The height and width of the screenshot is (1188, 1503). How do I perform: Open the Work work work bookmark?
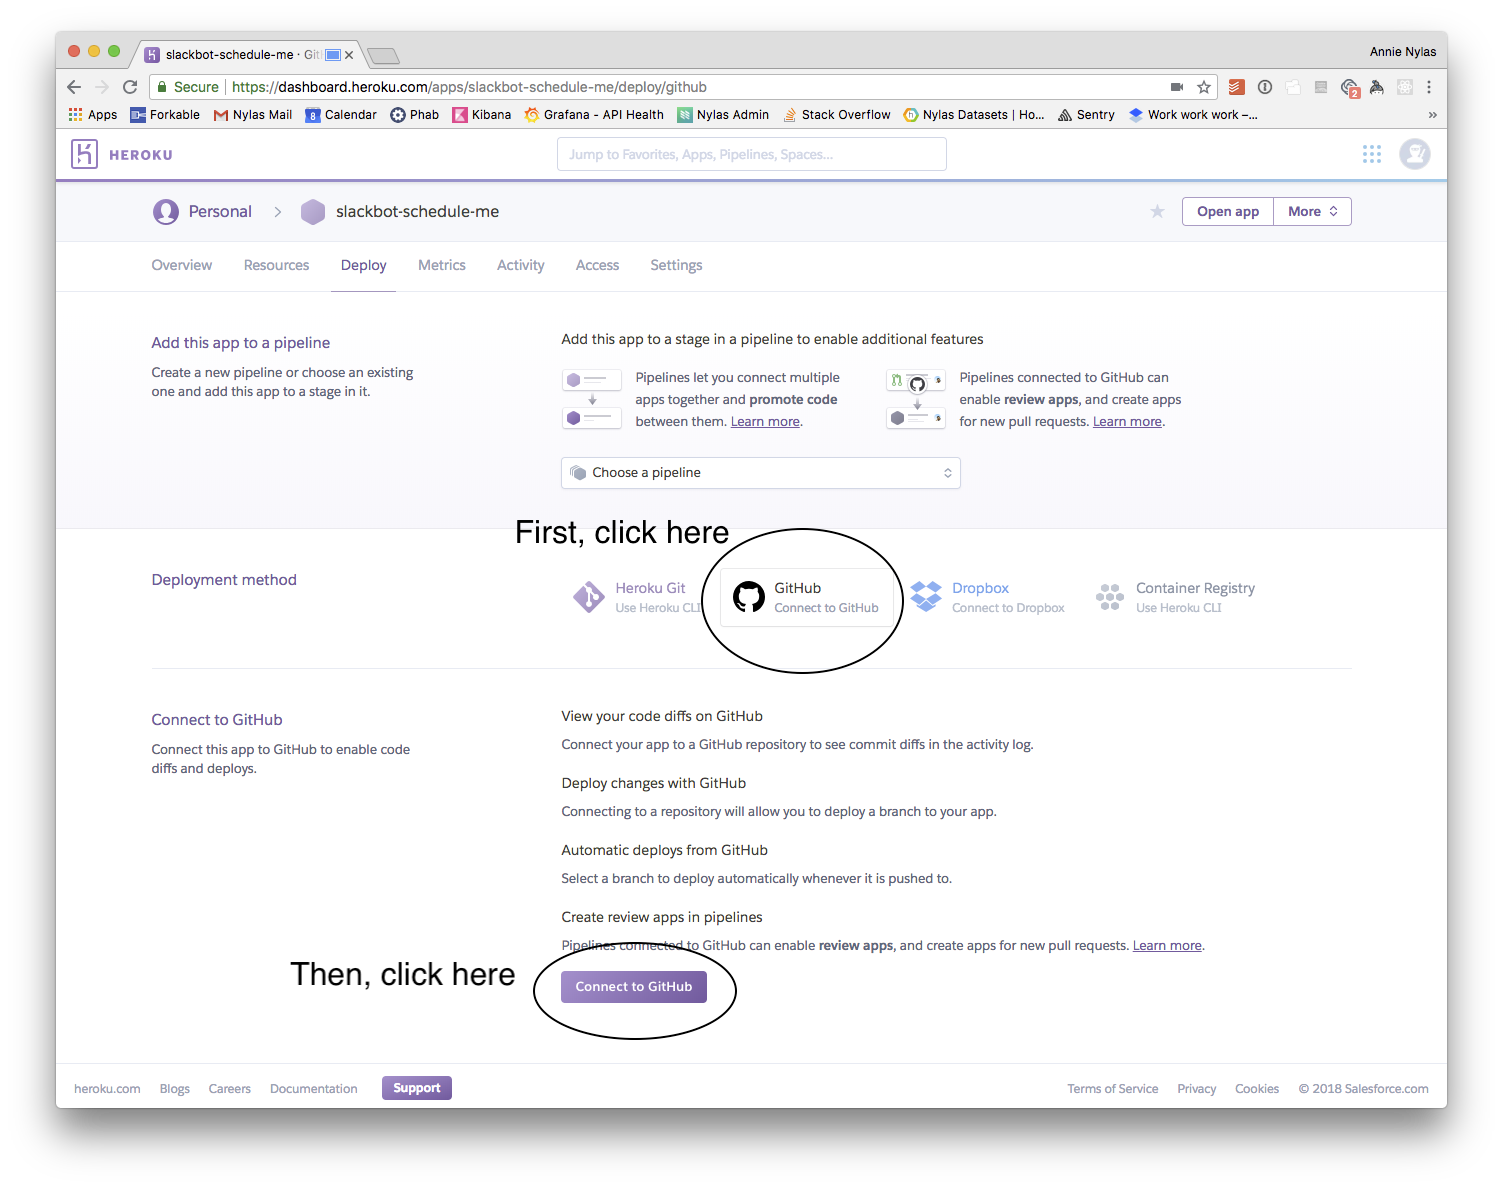click(x=1193, y=115)
